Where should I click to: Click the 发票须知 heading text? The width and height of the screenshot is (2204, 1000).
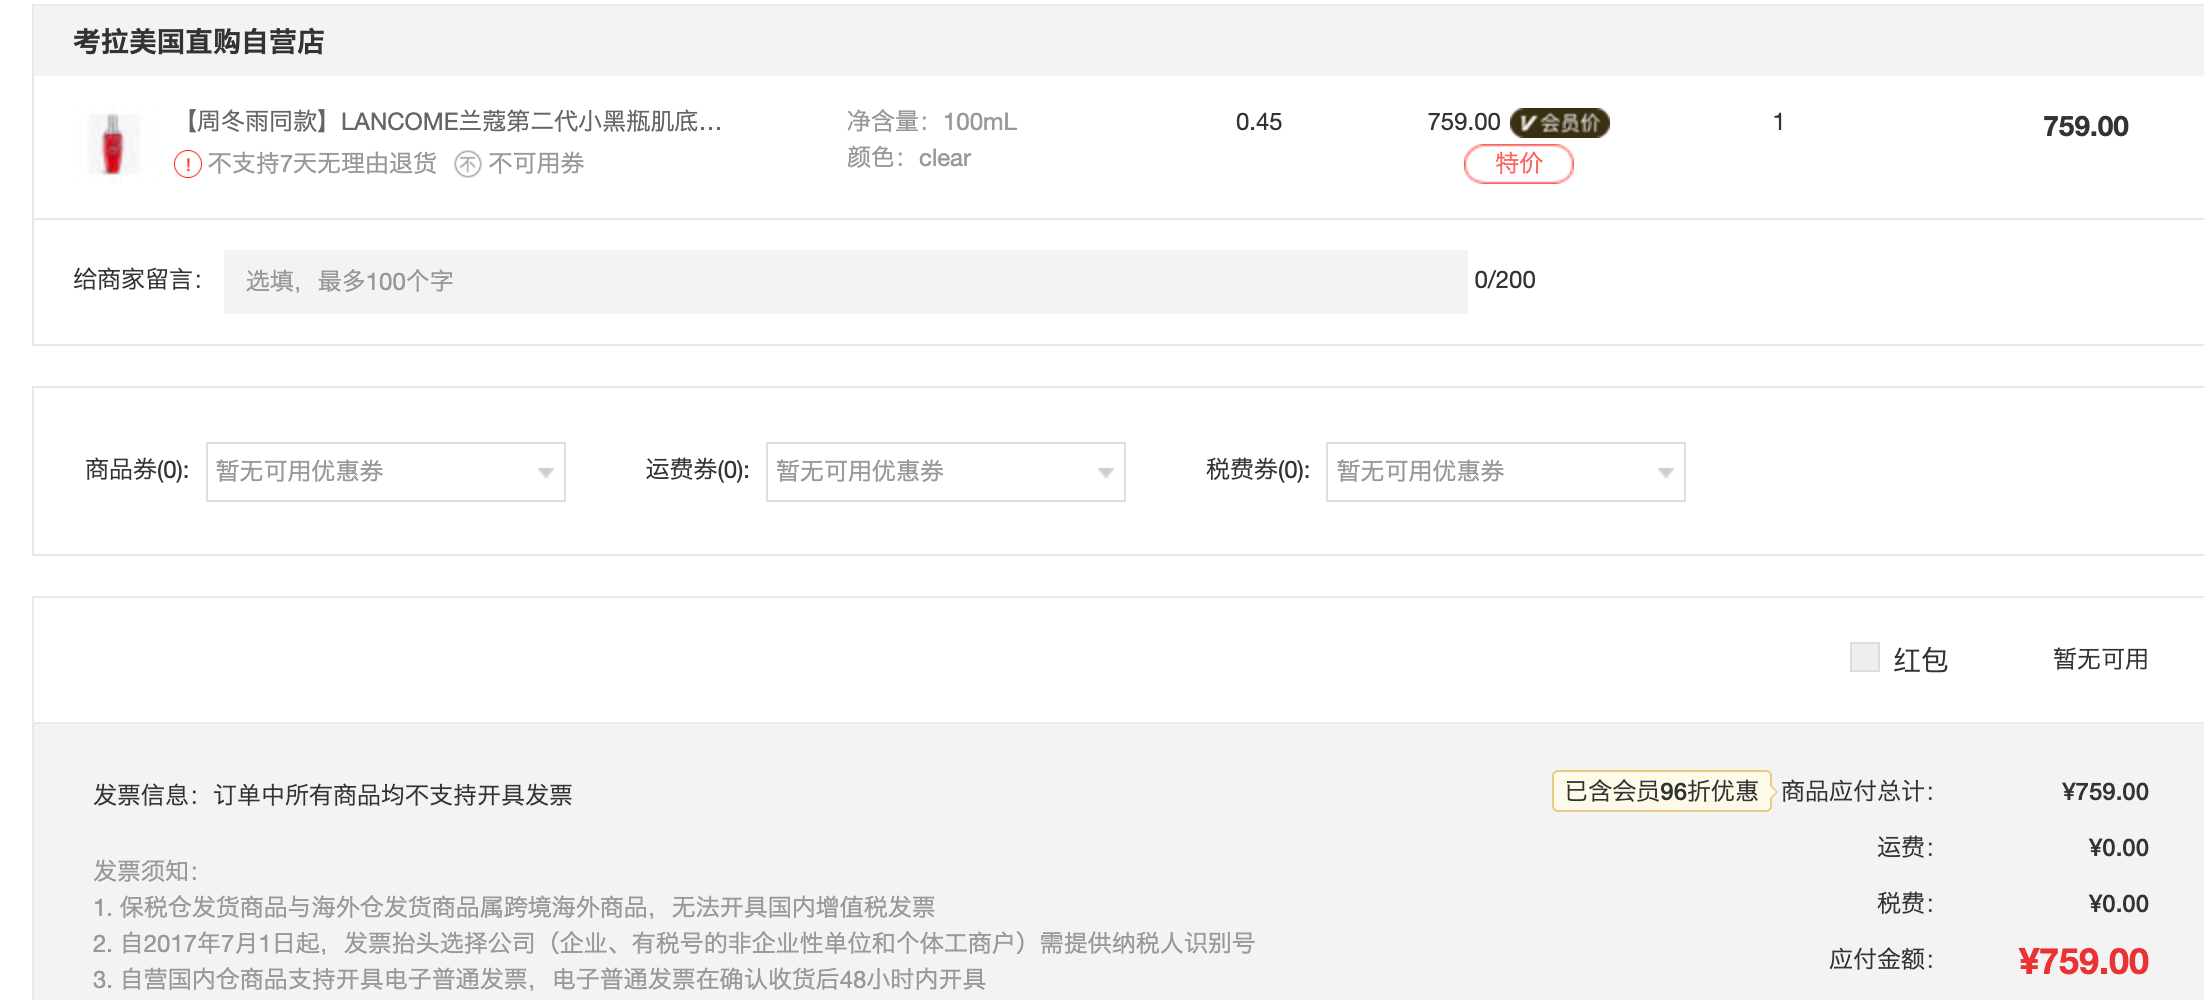(146, 871)
